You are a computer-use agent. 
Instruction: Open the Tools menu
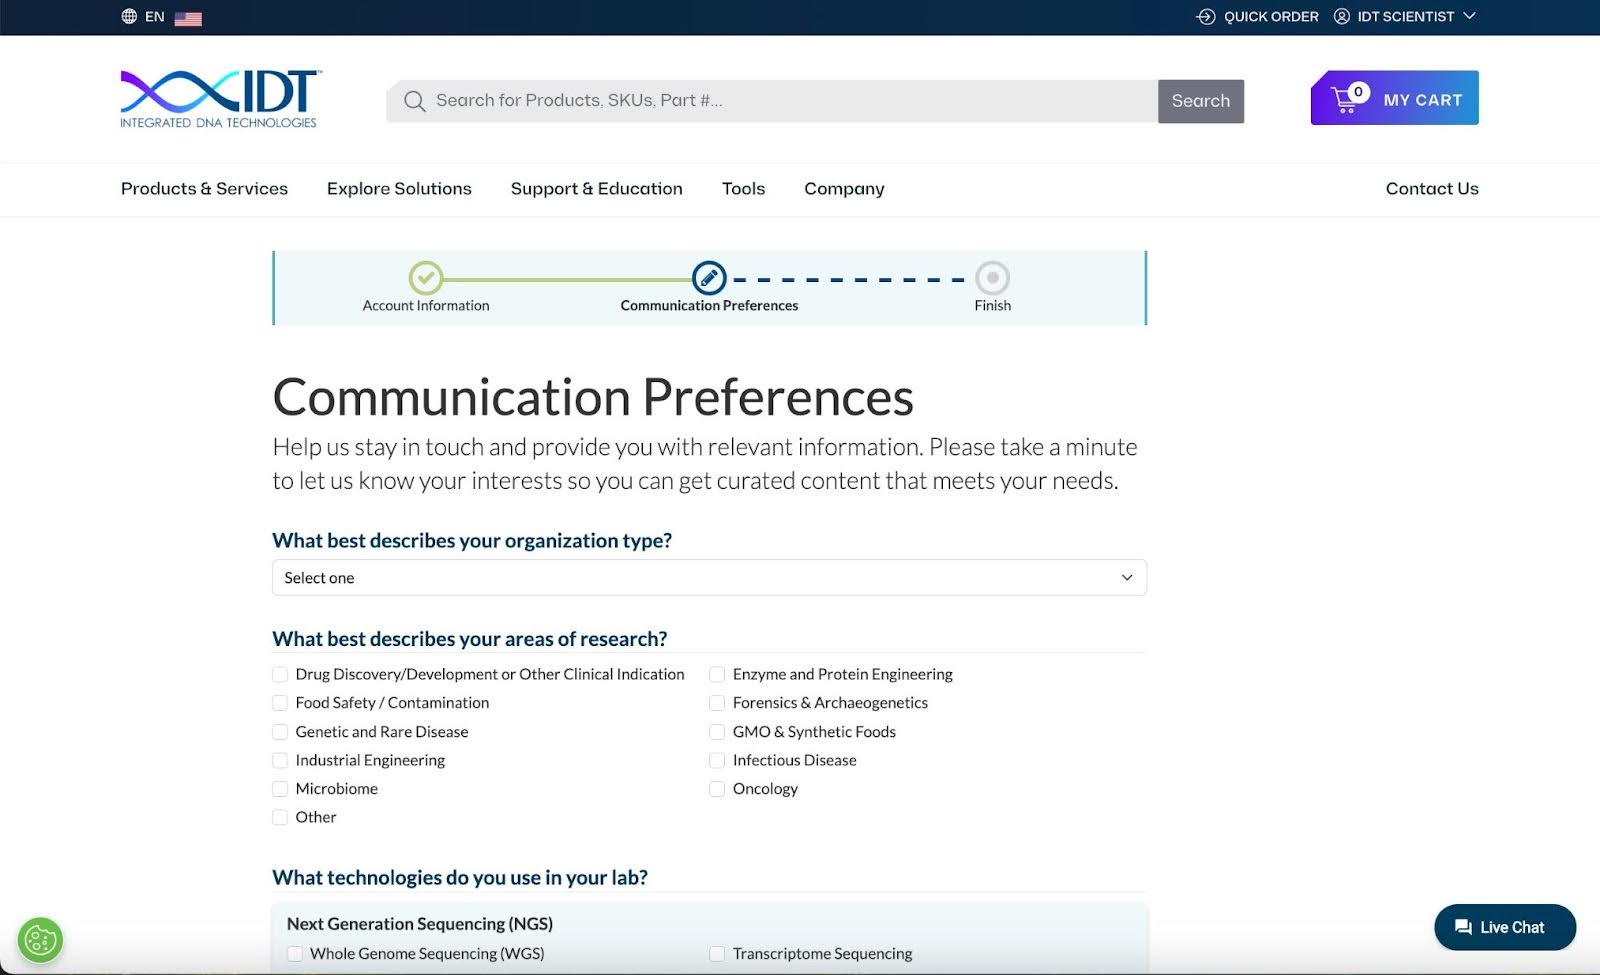click(x=743, y=189)
